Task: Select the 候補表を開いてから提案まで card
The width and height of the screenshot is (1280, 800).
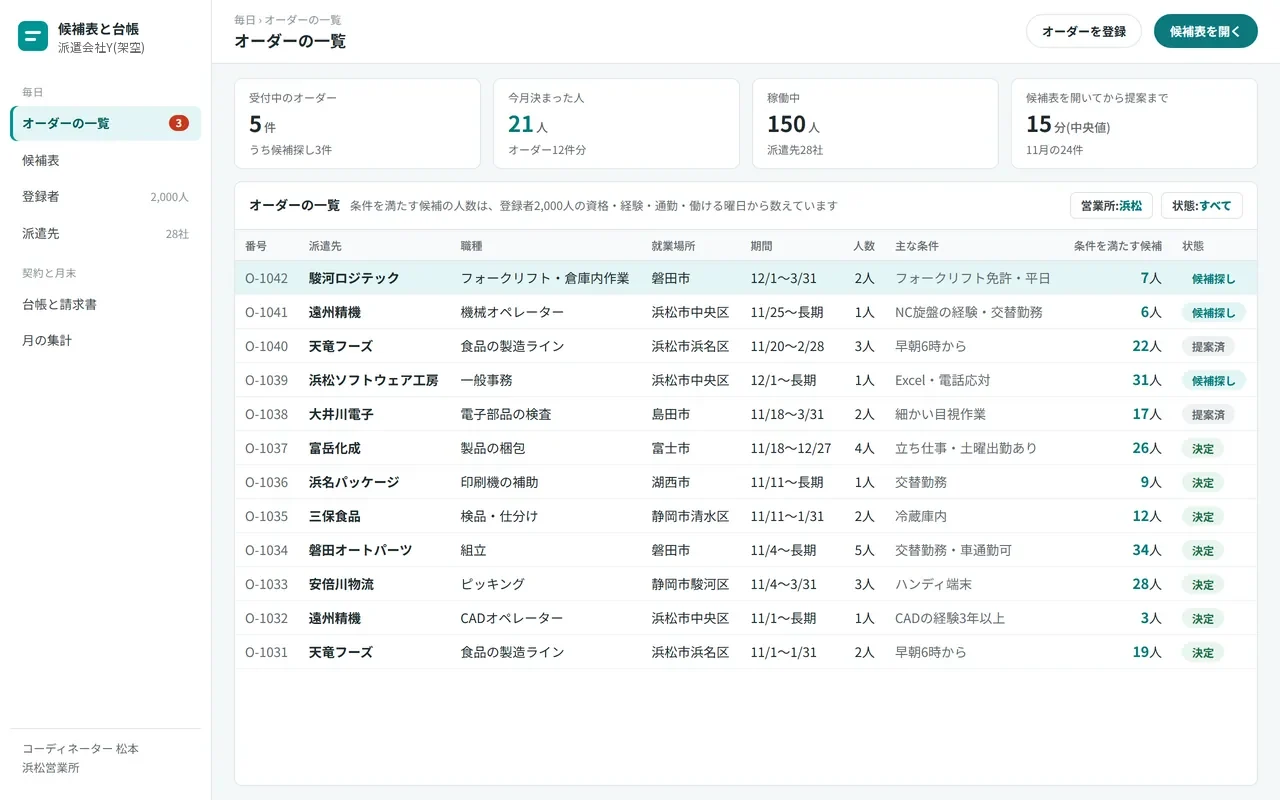Action: [x=1134, y=124]
